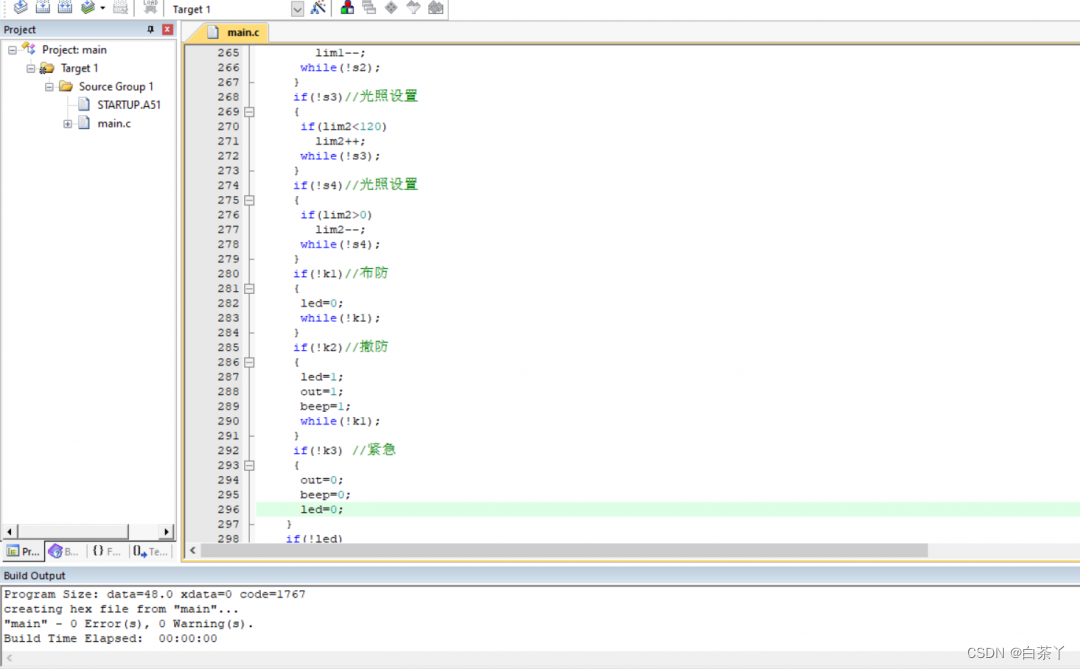Open the Target 1 dropdown list

click(x=297, y=9)
